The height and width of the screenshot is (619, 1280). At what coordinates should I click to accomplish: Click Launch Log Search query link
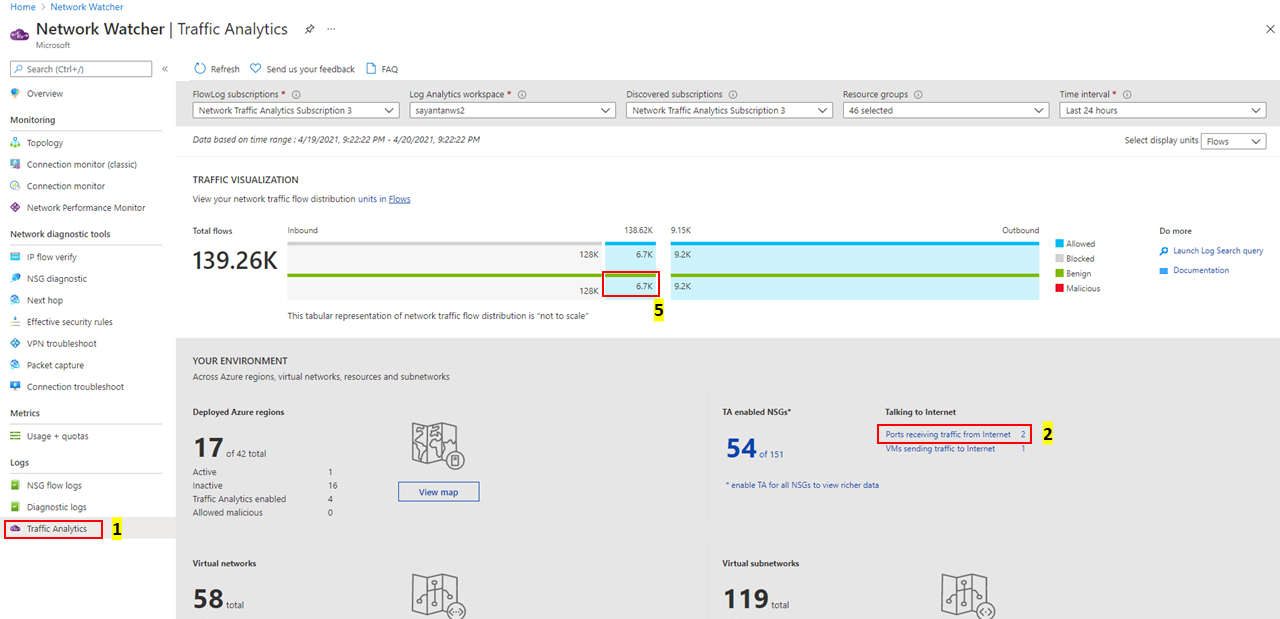coord(1218,251)
